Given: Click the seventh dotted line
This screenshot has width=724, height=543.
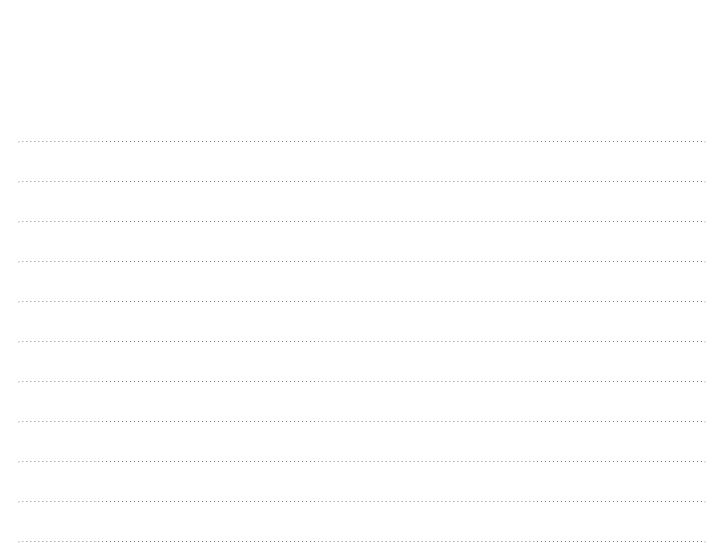Looking at the screenshot, I should (362, 382).
